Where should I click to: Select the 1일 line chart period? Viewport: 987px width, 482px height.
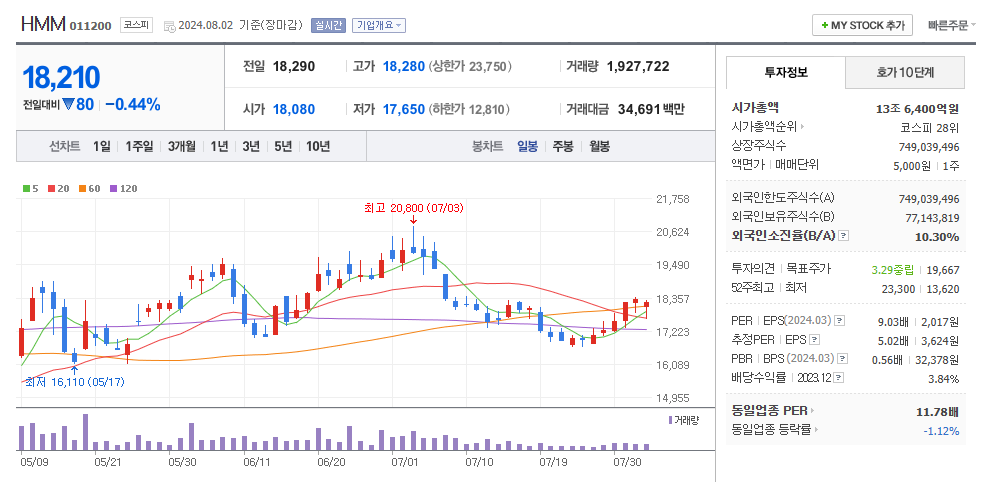click(101, 147)
